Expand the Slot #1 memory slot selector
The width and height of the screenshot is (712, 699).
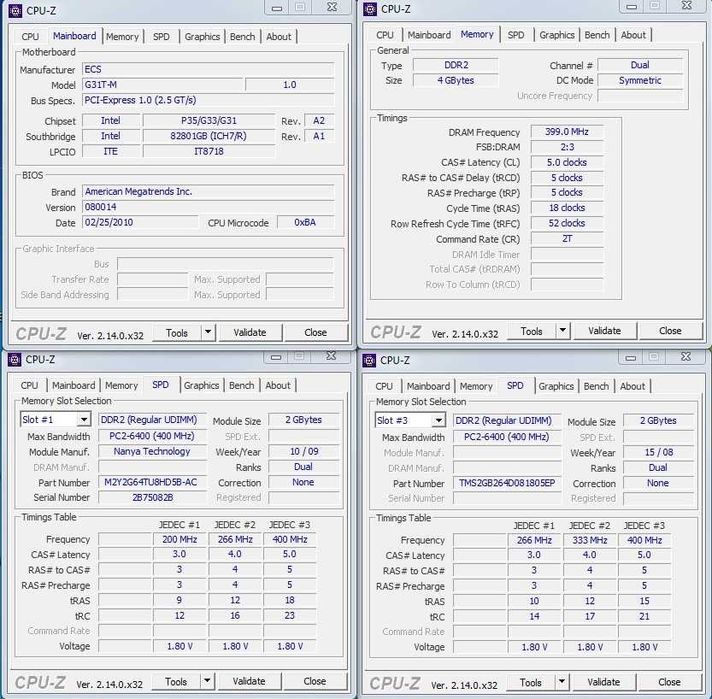[84, 419]
